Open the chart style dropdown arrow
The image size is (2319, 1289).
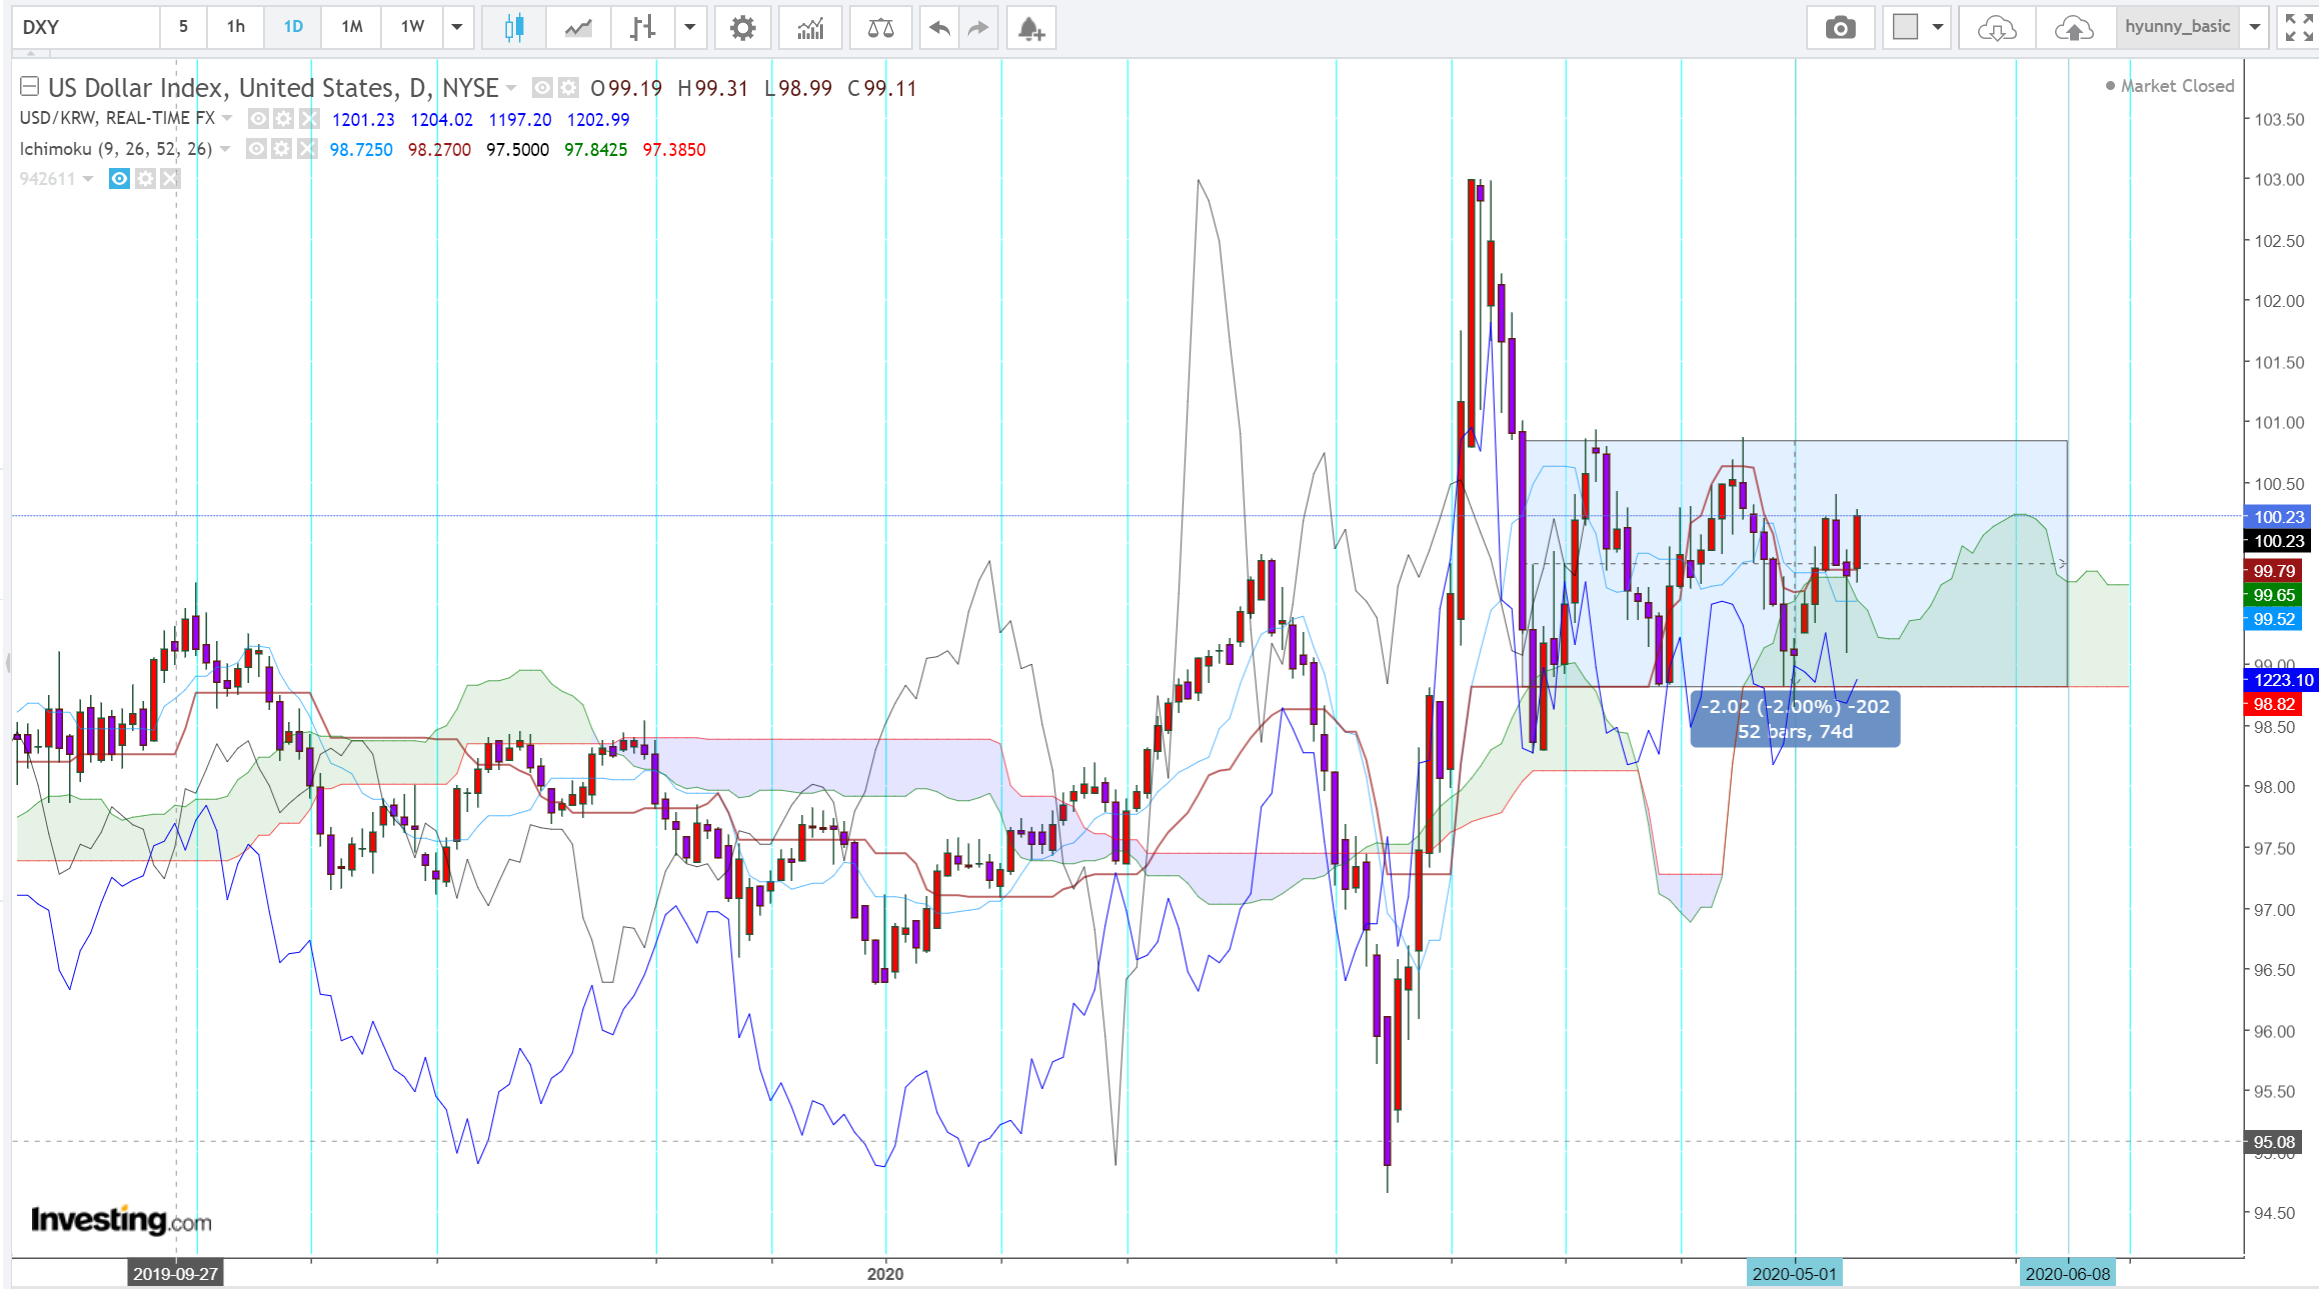(690, 27)
